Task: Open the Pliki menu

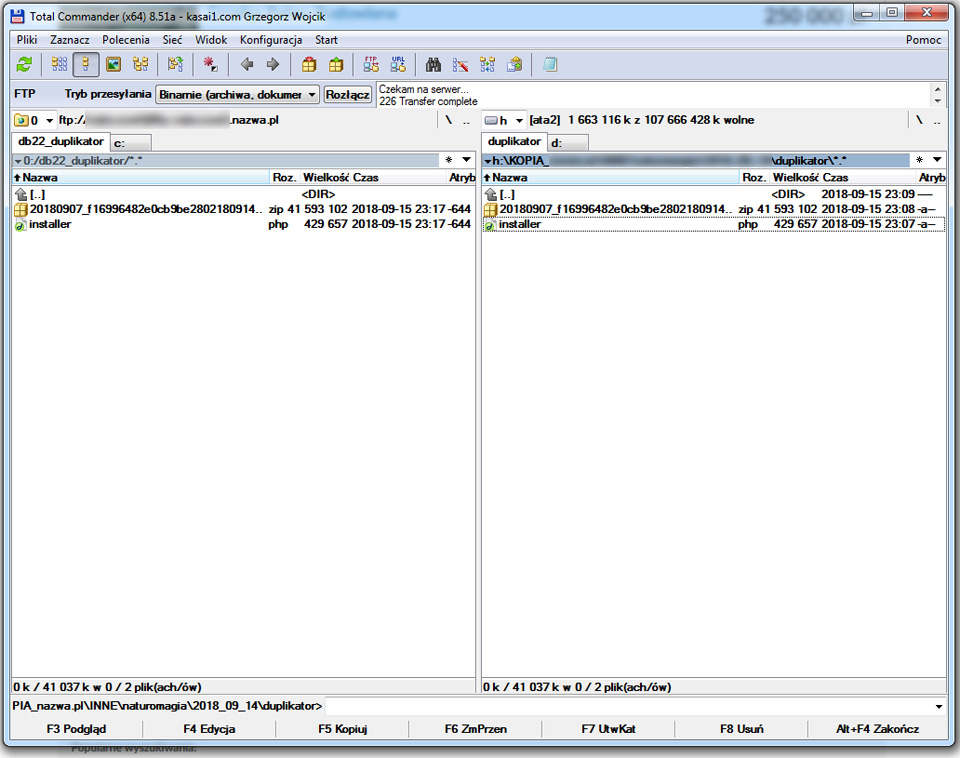Action: click(27, 40)
